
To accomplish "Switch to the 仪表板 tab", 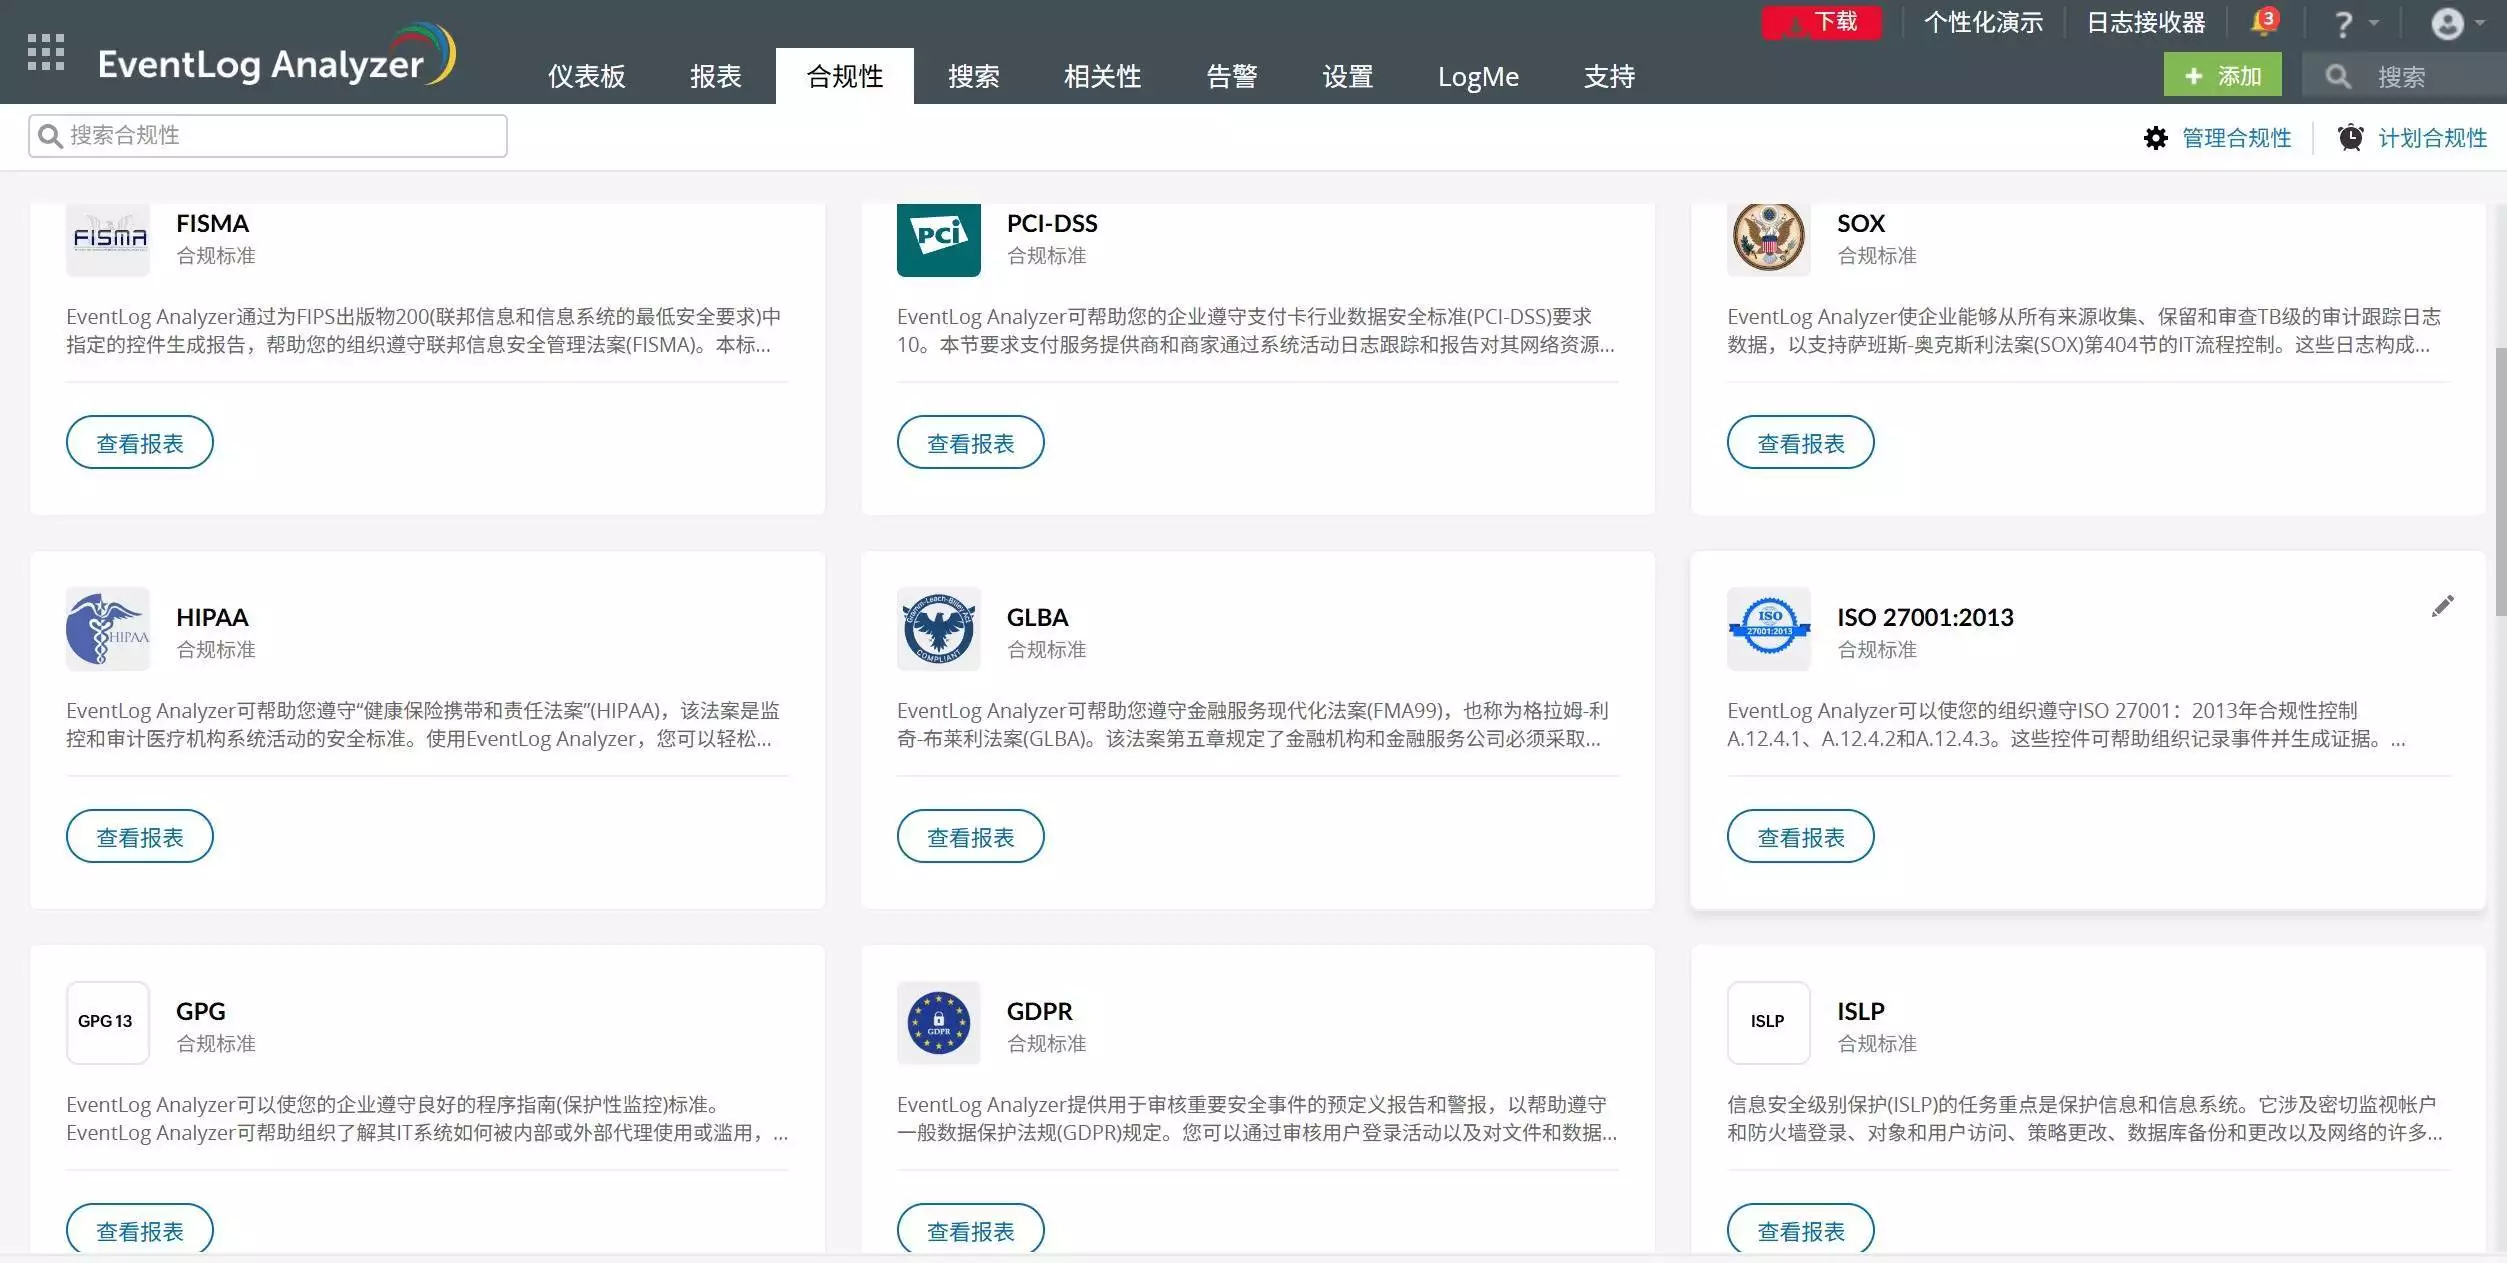I will coord(587,77).
